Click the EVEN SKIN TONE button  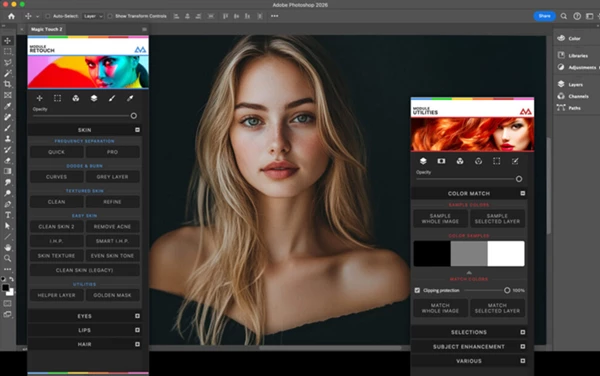point(112,256)
